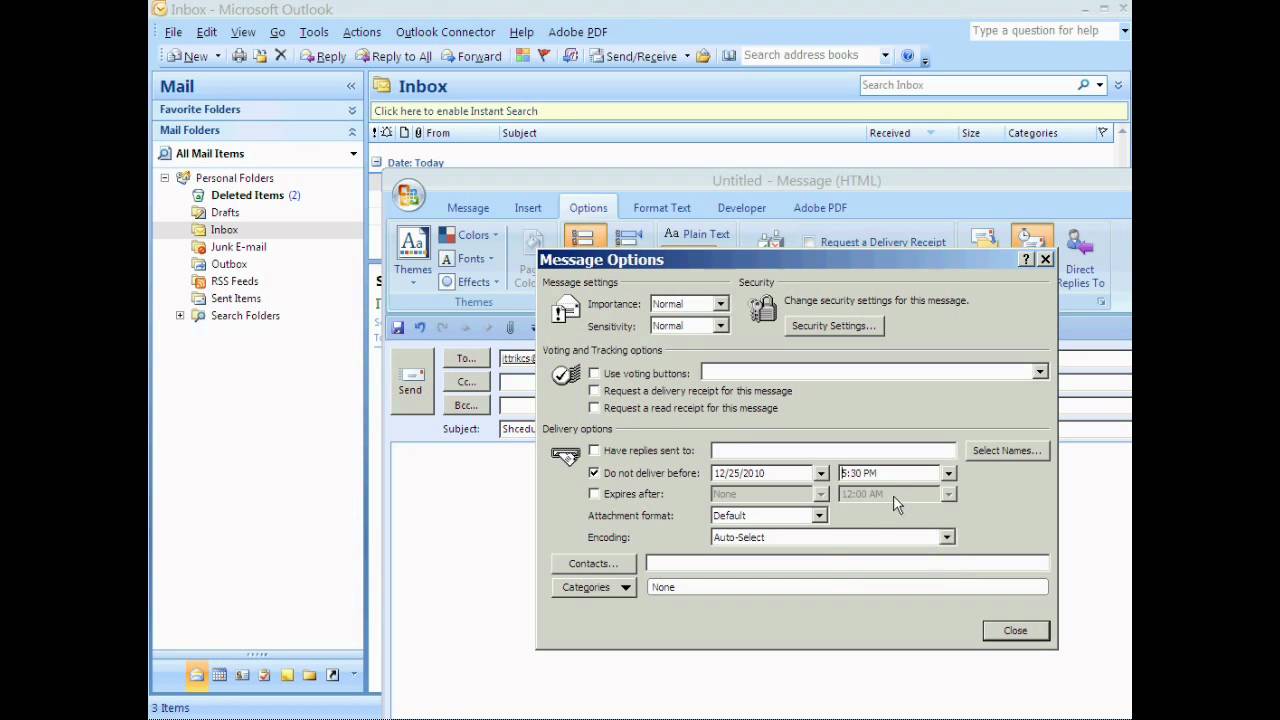1280x720 pixels.
Task: Click the Print icon in Outlook toolbar
Action: click(x=239, y=56)
